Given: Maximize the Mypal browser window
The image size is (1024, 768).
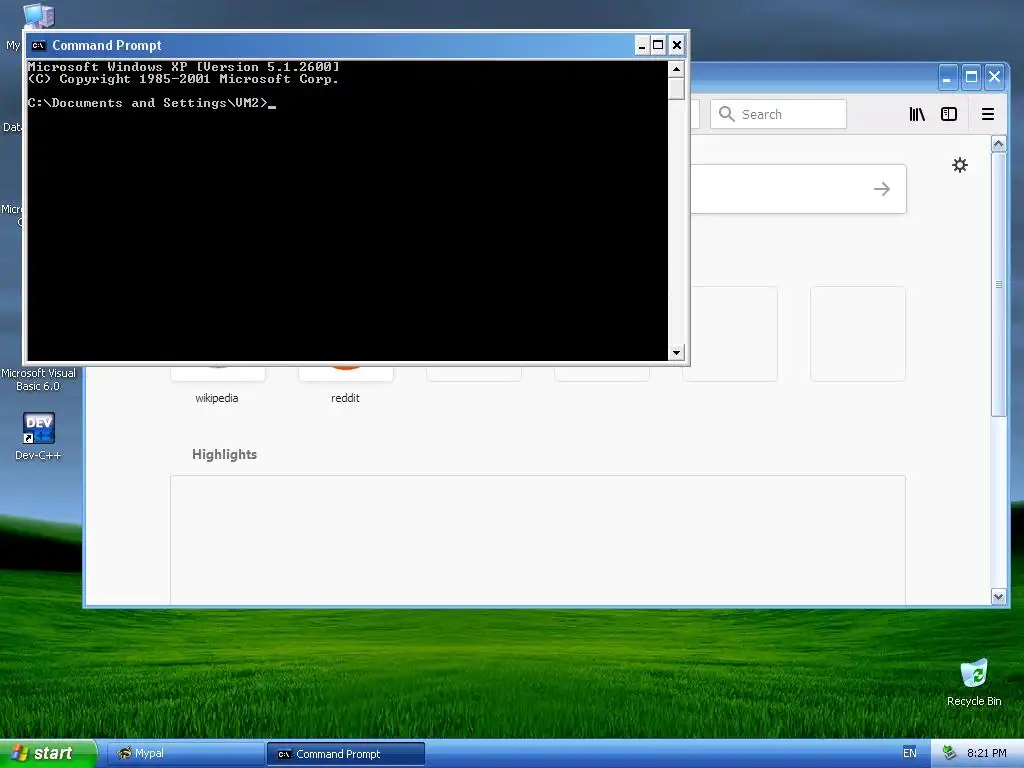Looking at the screenshot, I should coord(971,78).
